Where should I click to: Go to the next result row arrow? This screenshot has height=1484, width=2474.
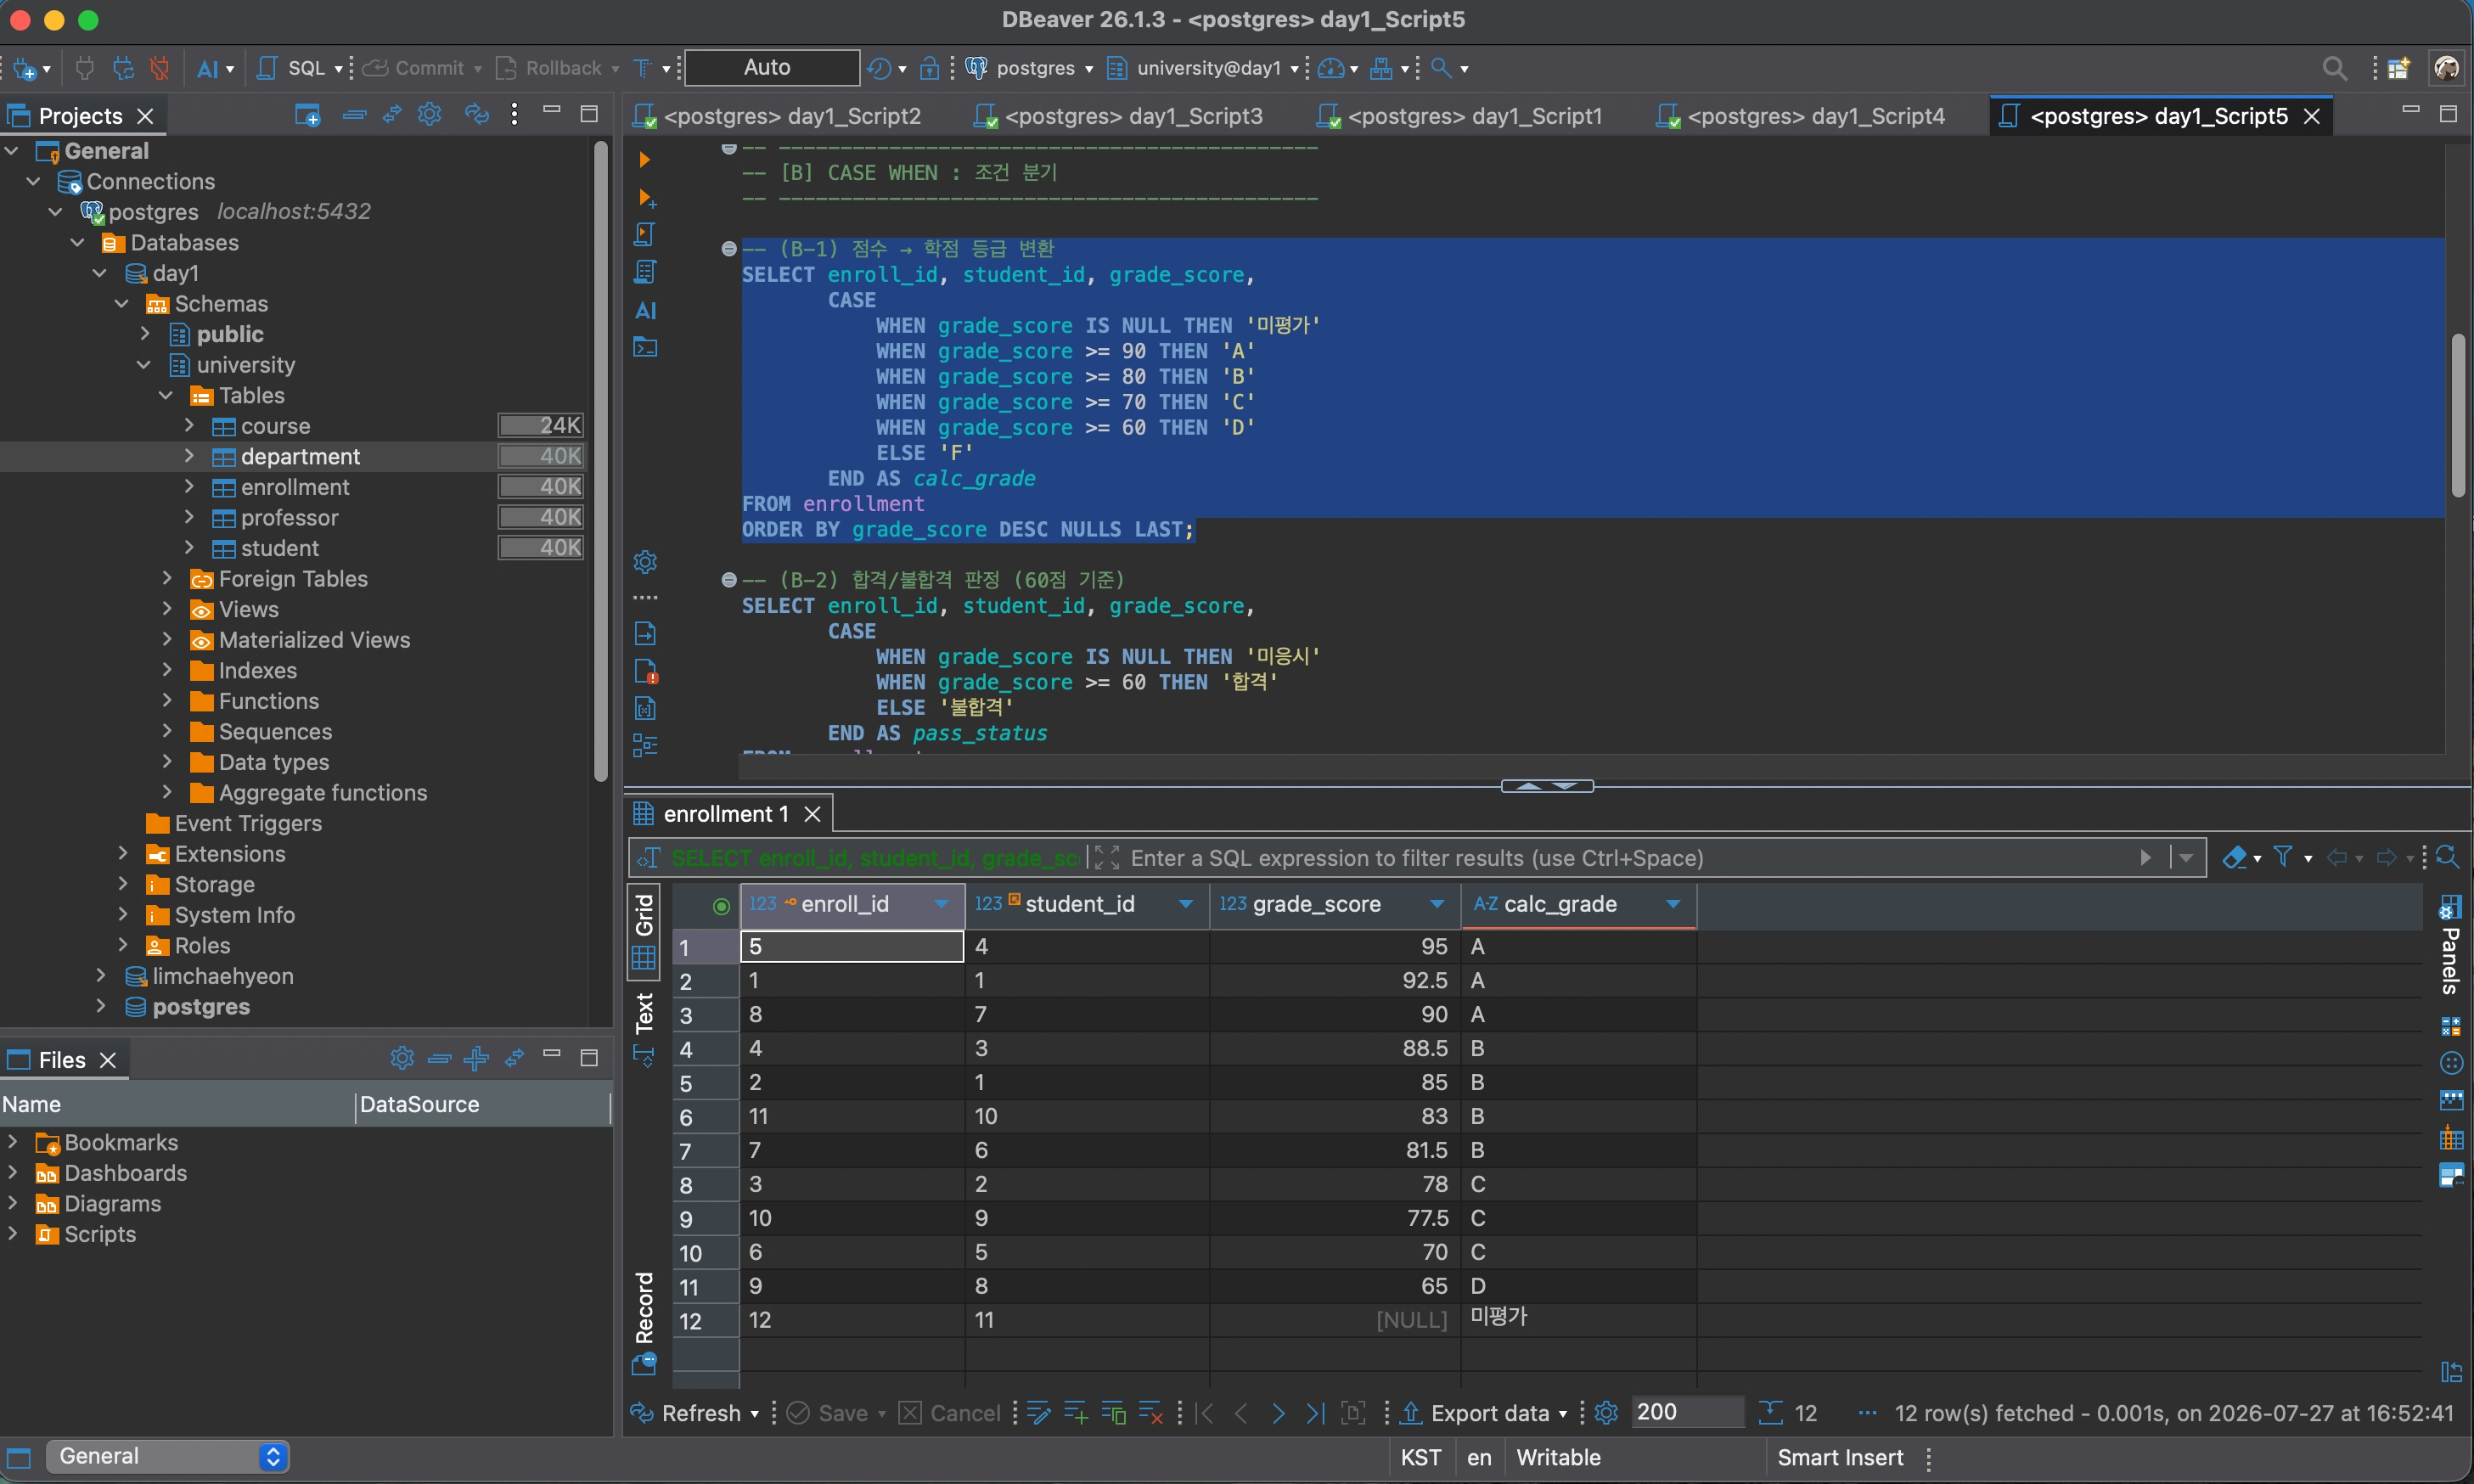tap(1278, 1413)
